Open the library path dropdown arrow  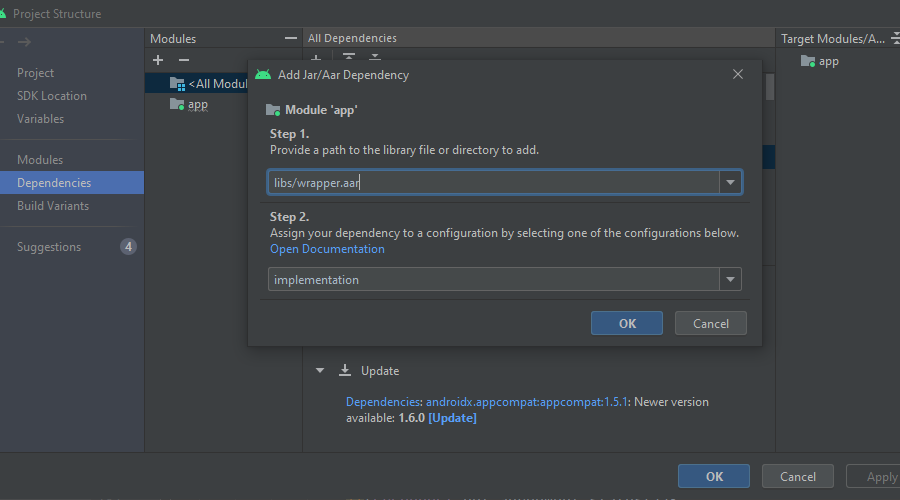pos(730,182)
